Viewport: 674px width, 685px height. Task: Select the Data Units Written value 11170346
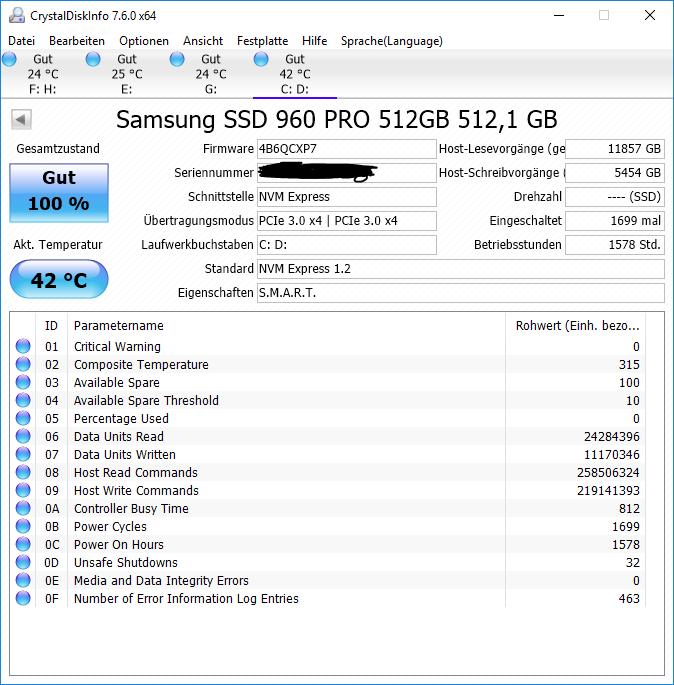pos(612,455)
